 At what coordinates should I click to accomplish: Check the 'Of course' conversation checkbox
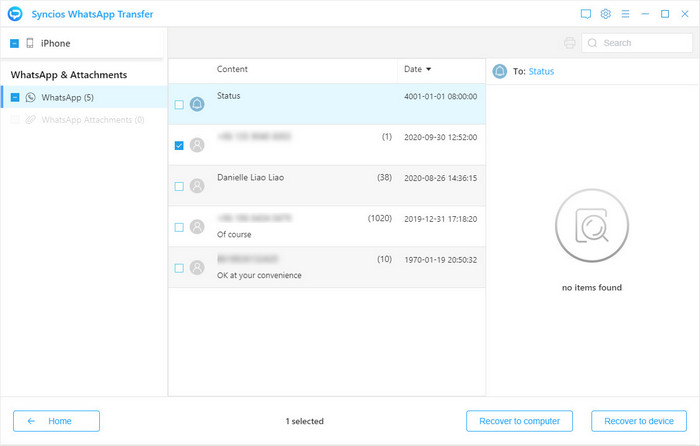coord(179,227)
